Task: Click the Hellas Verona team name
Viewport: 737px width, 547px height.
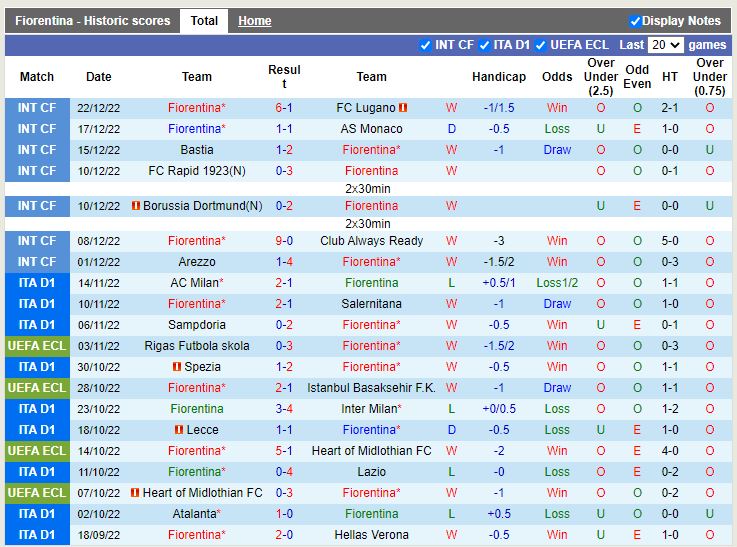Action: pyautogui.click(x=371, y=535)
